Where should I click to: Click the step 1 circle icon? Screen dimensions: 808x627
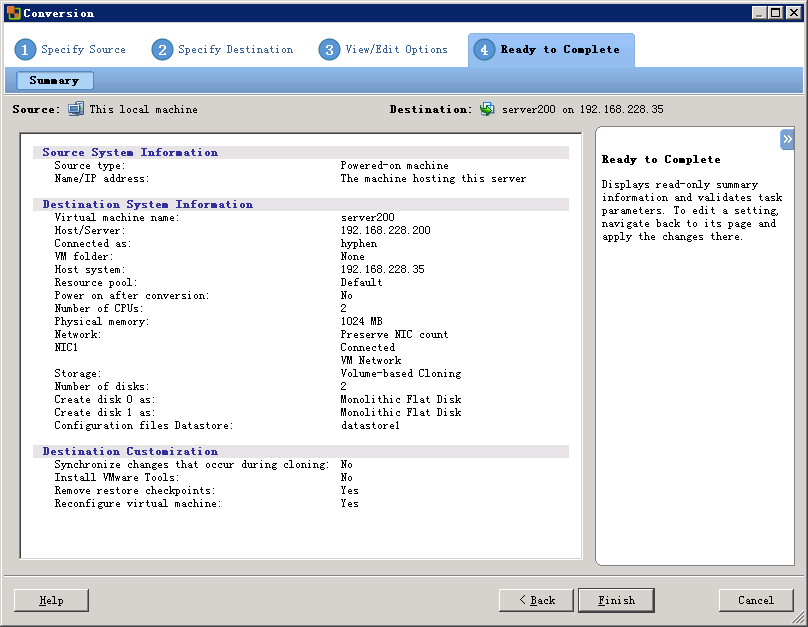pyautogui.click(x=25, y=50)
